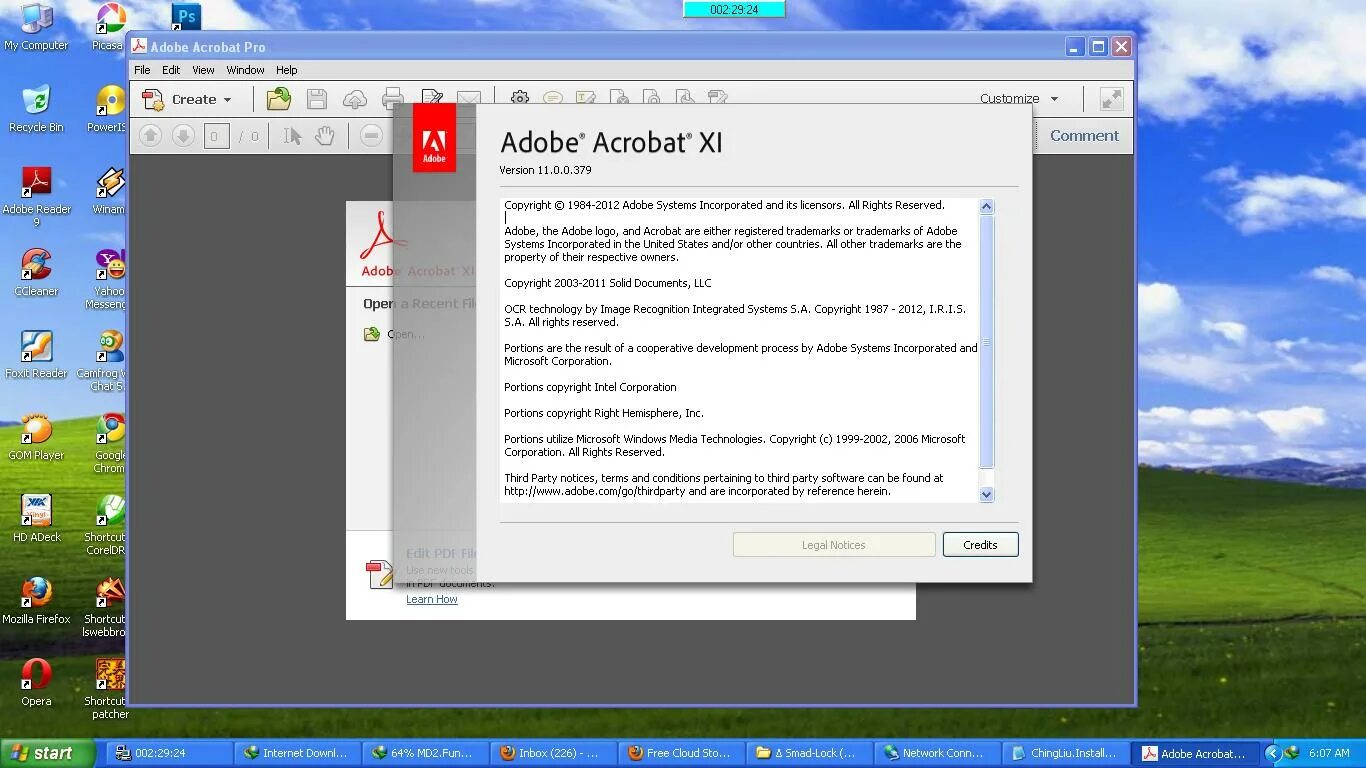Click the Legal Notices button
This screenshot has height=768, width=1366.
click(x=834, y=545)
